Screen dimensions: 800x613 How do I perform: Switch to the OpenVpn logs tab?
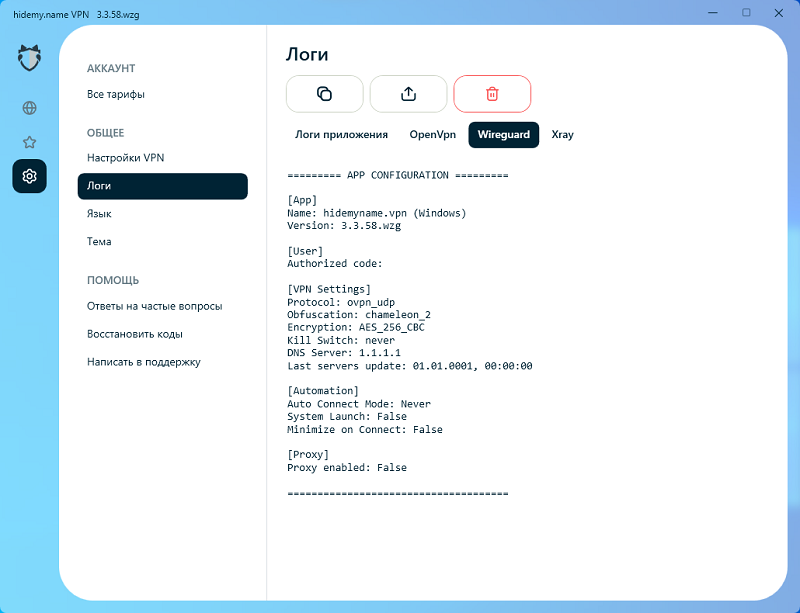click(432, 134)
